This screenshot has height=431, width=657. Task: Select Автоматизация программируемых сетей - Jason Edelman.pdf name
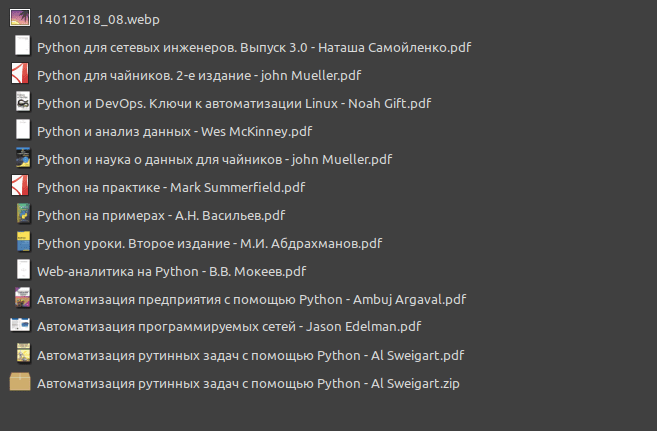pyautogui.click(x=228, y=327)
